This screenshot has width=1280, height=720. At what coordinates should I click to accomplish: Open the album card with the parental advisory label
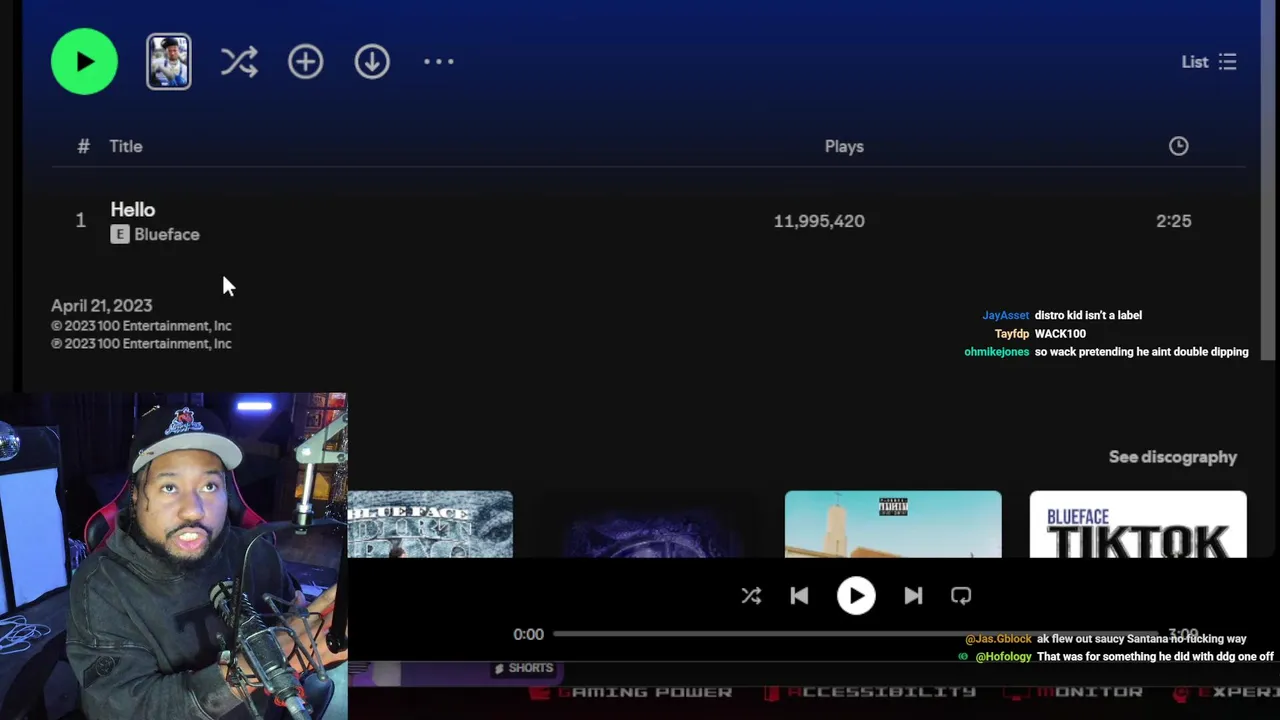click(x=893, y=524)
